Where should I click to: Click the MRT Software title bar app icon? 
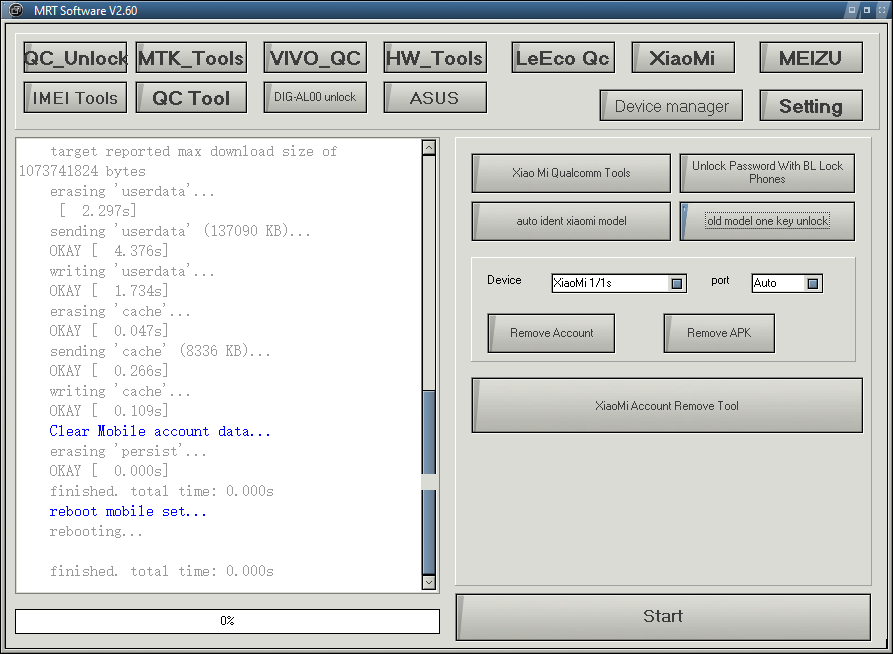[x=17, y=10]
